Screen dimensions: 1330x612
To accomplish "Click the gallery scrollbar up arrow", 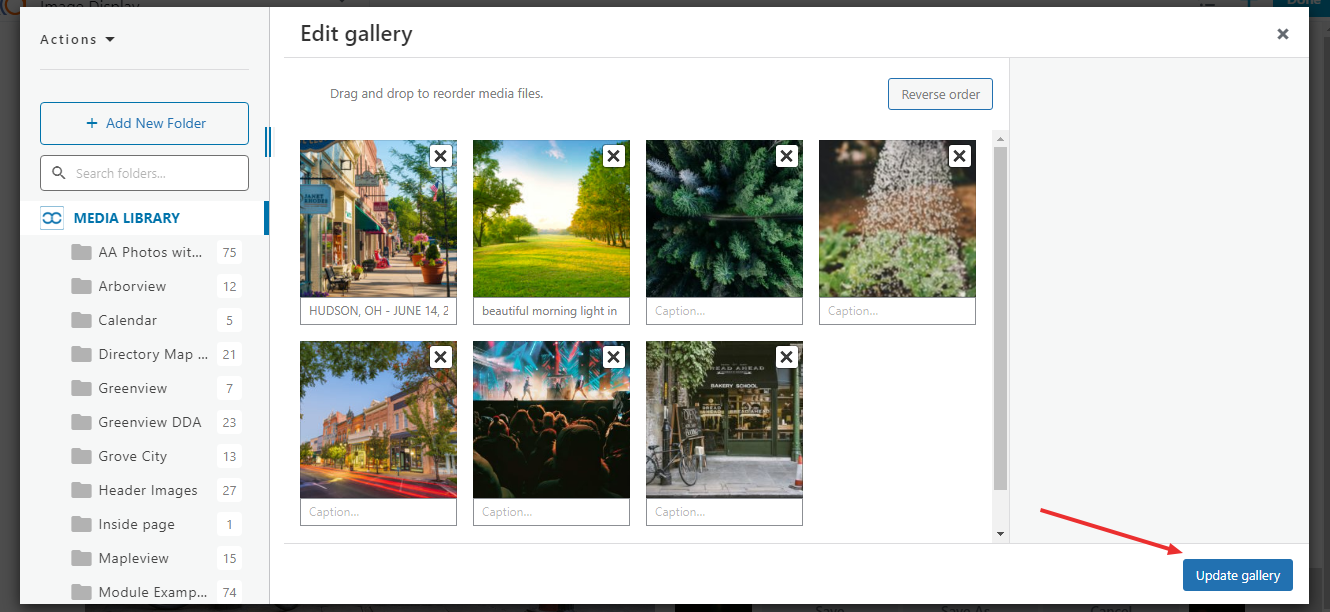I will tap(1000, 138).
